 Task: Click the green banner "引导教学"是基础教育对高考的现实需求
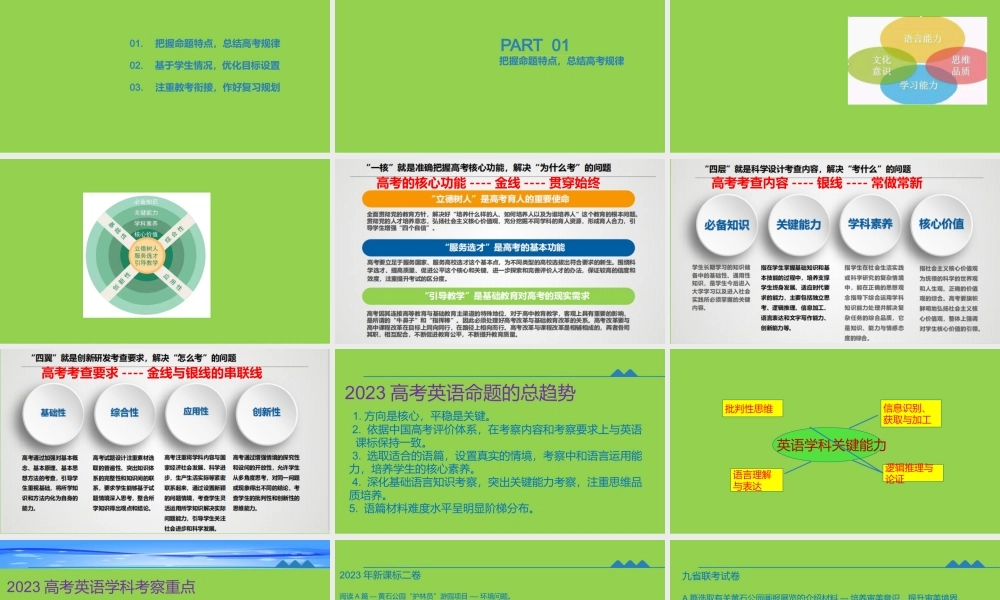click(498, 296)
